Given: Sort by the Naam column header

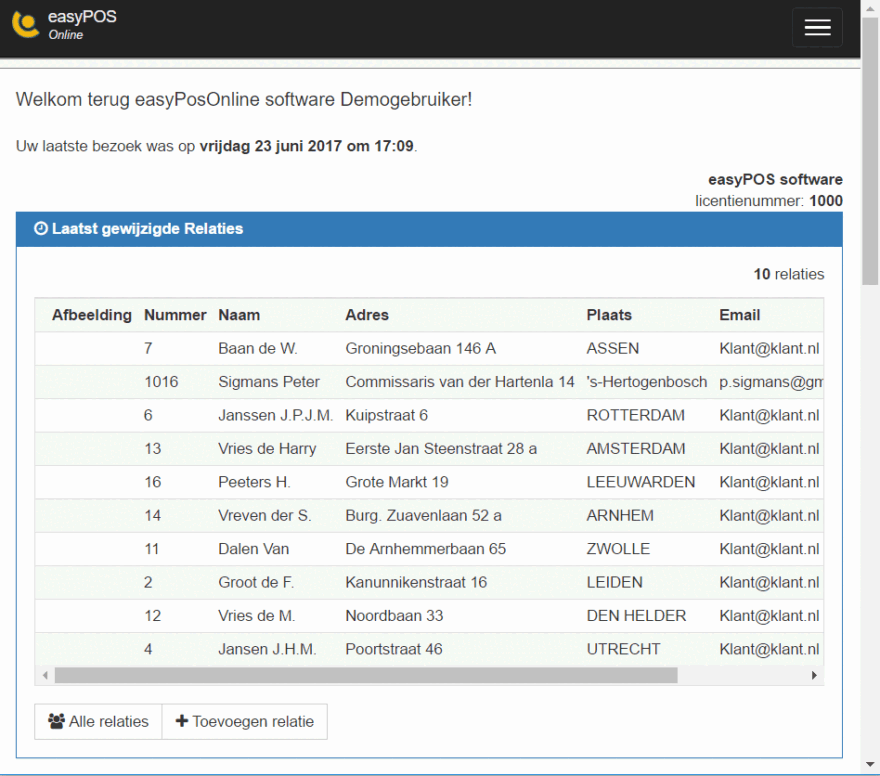Looking at the screenshot, I should (x=239, y=315).
